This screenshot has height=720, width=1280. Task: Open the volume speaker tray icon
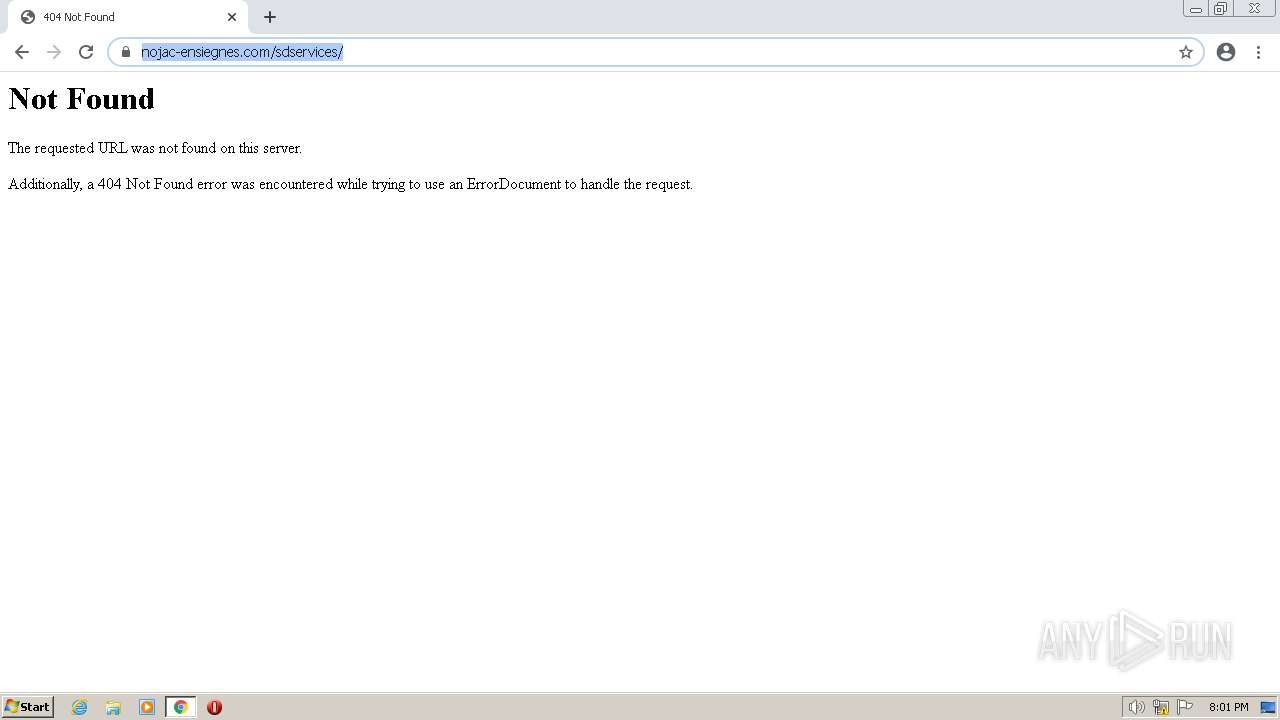click(1136, 707)
